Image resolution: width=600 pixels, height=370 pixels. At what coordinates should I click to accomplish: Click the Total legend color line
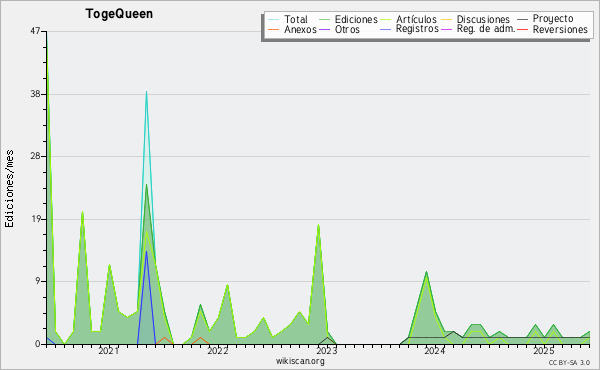tap(274, 20)
